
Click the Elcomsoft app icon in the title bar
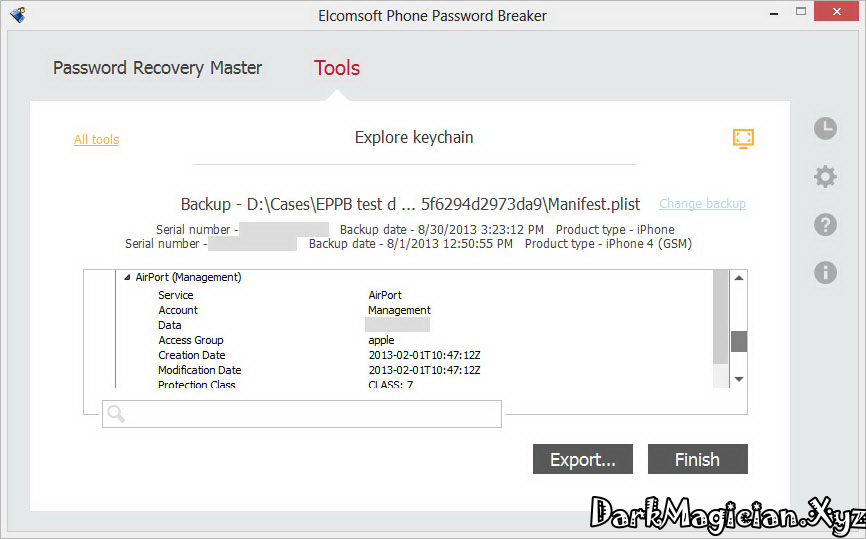tap(18, 14)
